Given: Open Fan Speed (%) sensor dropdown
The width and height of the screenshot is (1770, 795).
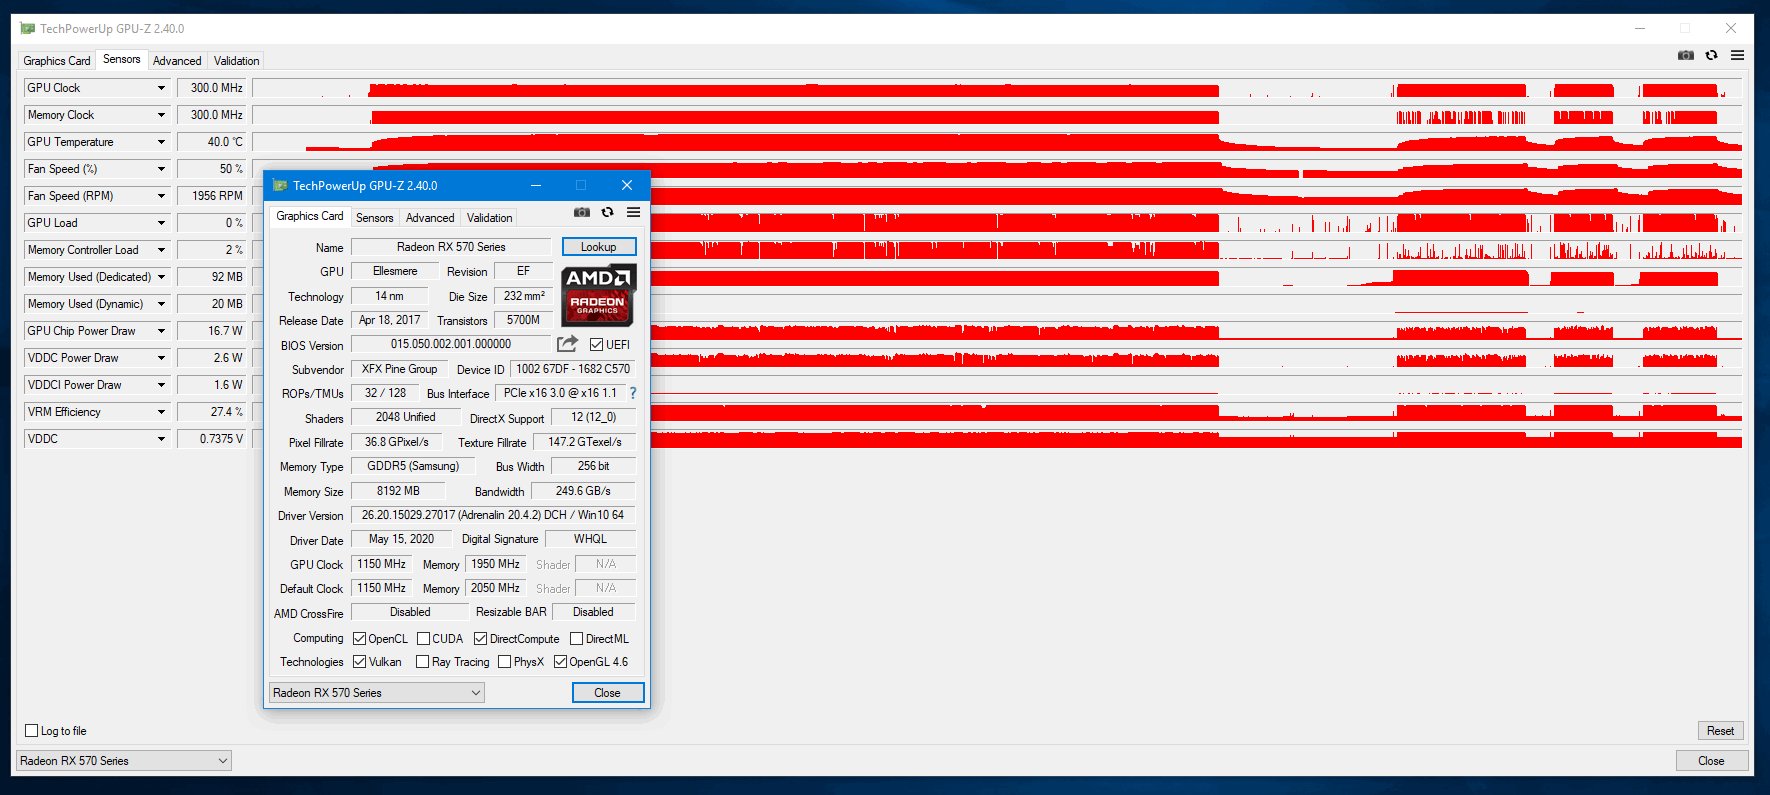Looking at the screenshot, I should pyautogui.click(x=161, y=169).
